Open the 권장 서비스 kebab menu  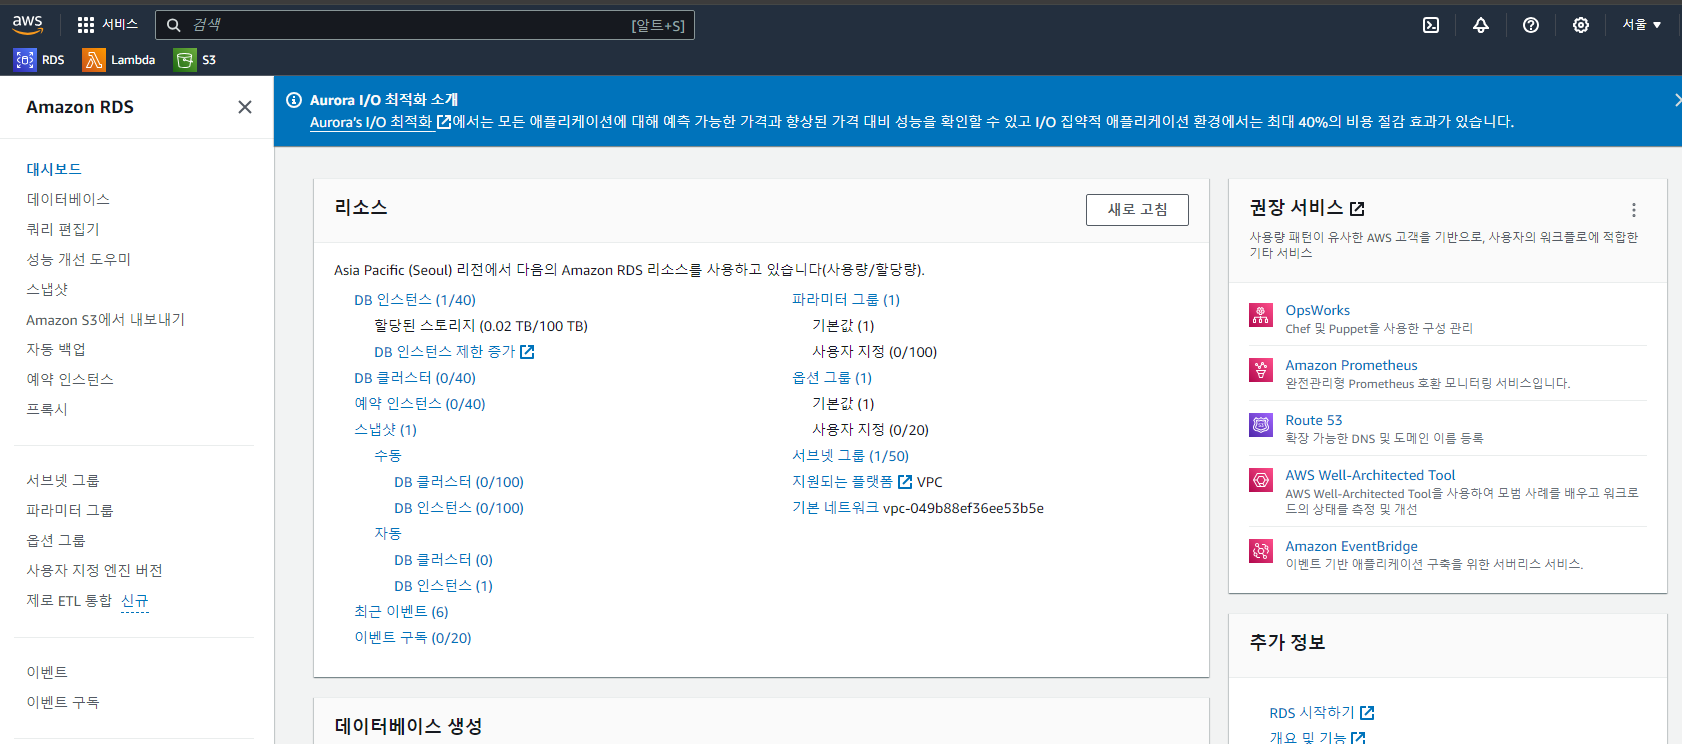coord(1634,210)
